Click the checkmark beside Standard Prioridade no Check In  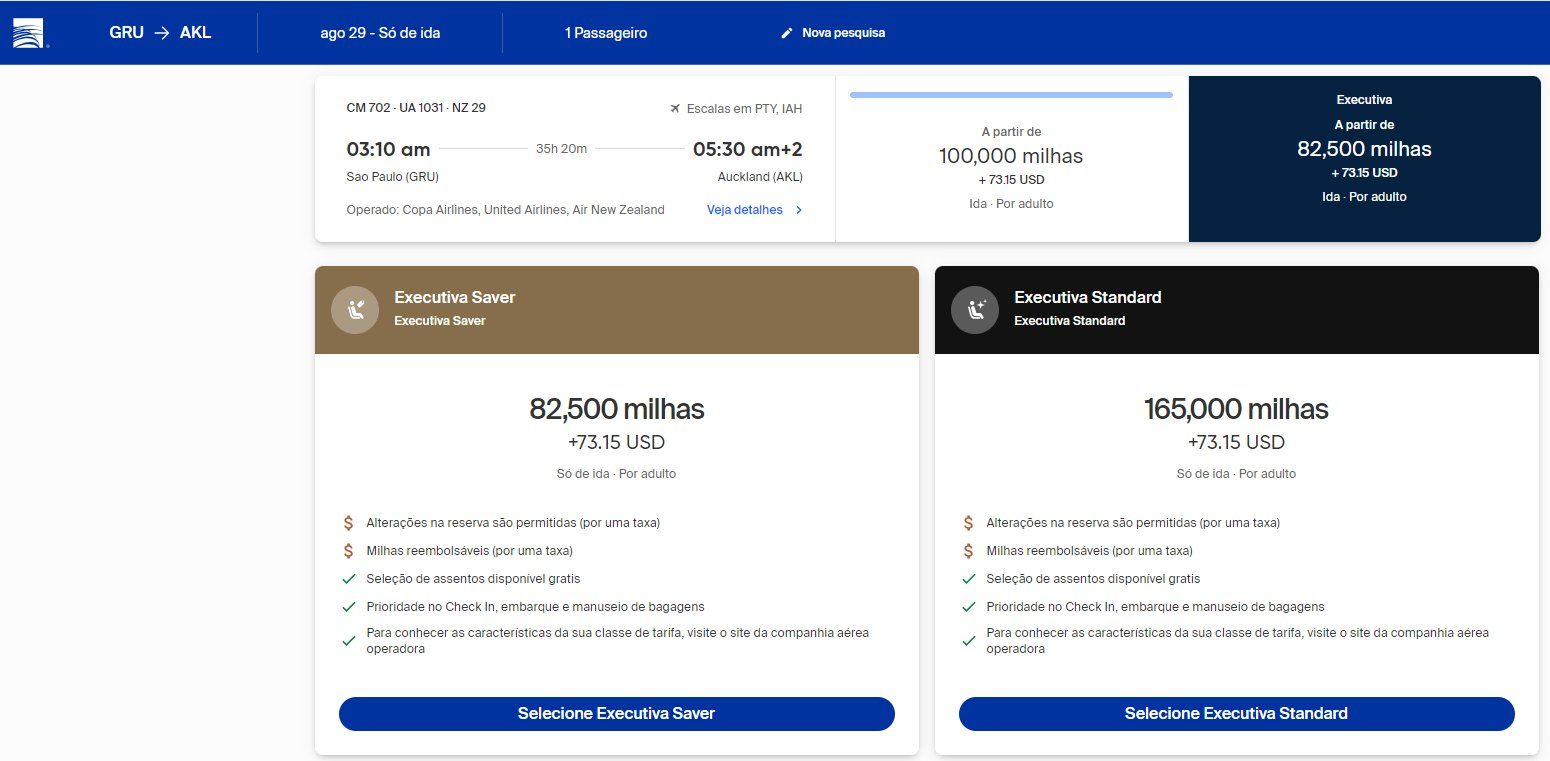(969, 607)
